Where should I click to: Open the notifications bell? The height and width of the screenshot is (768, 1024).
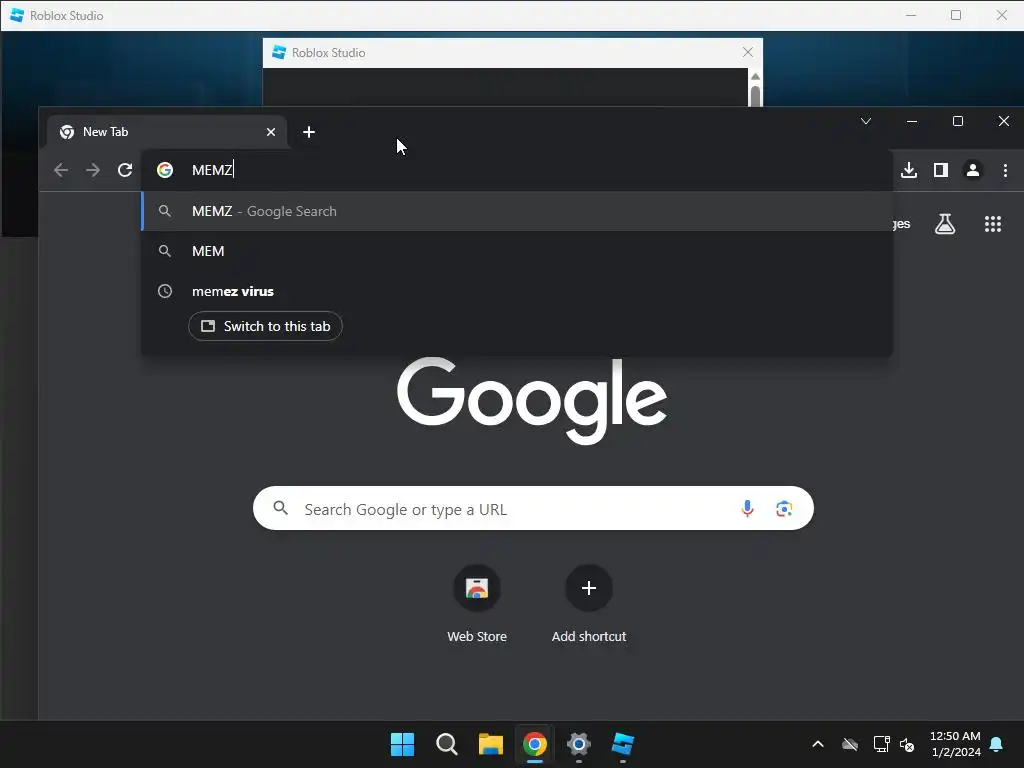coord(996,744)
